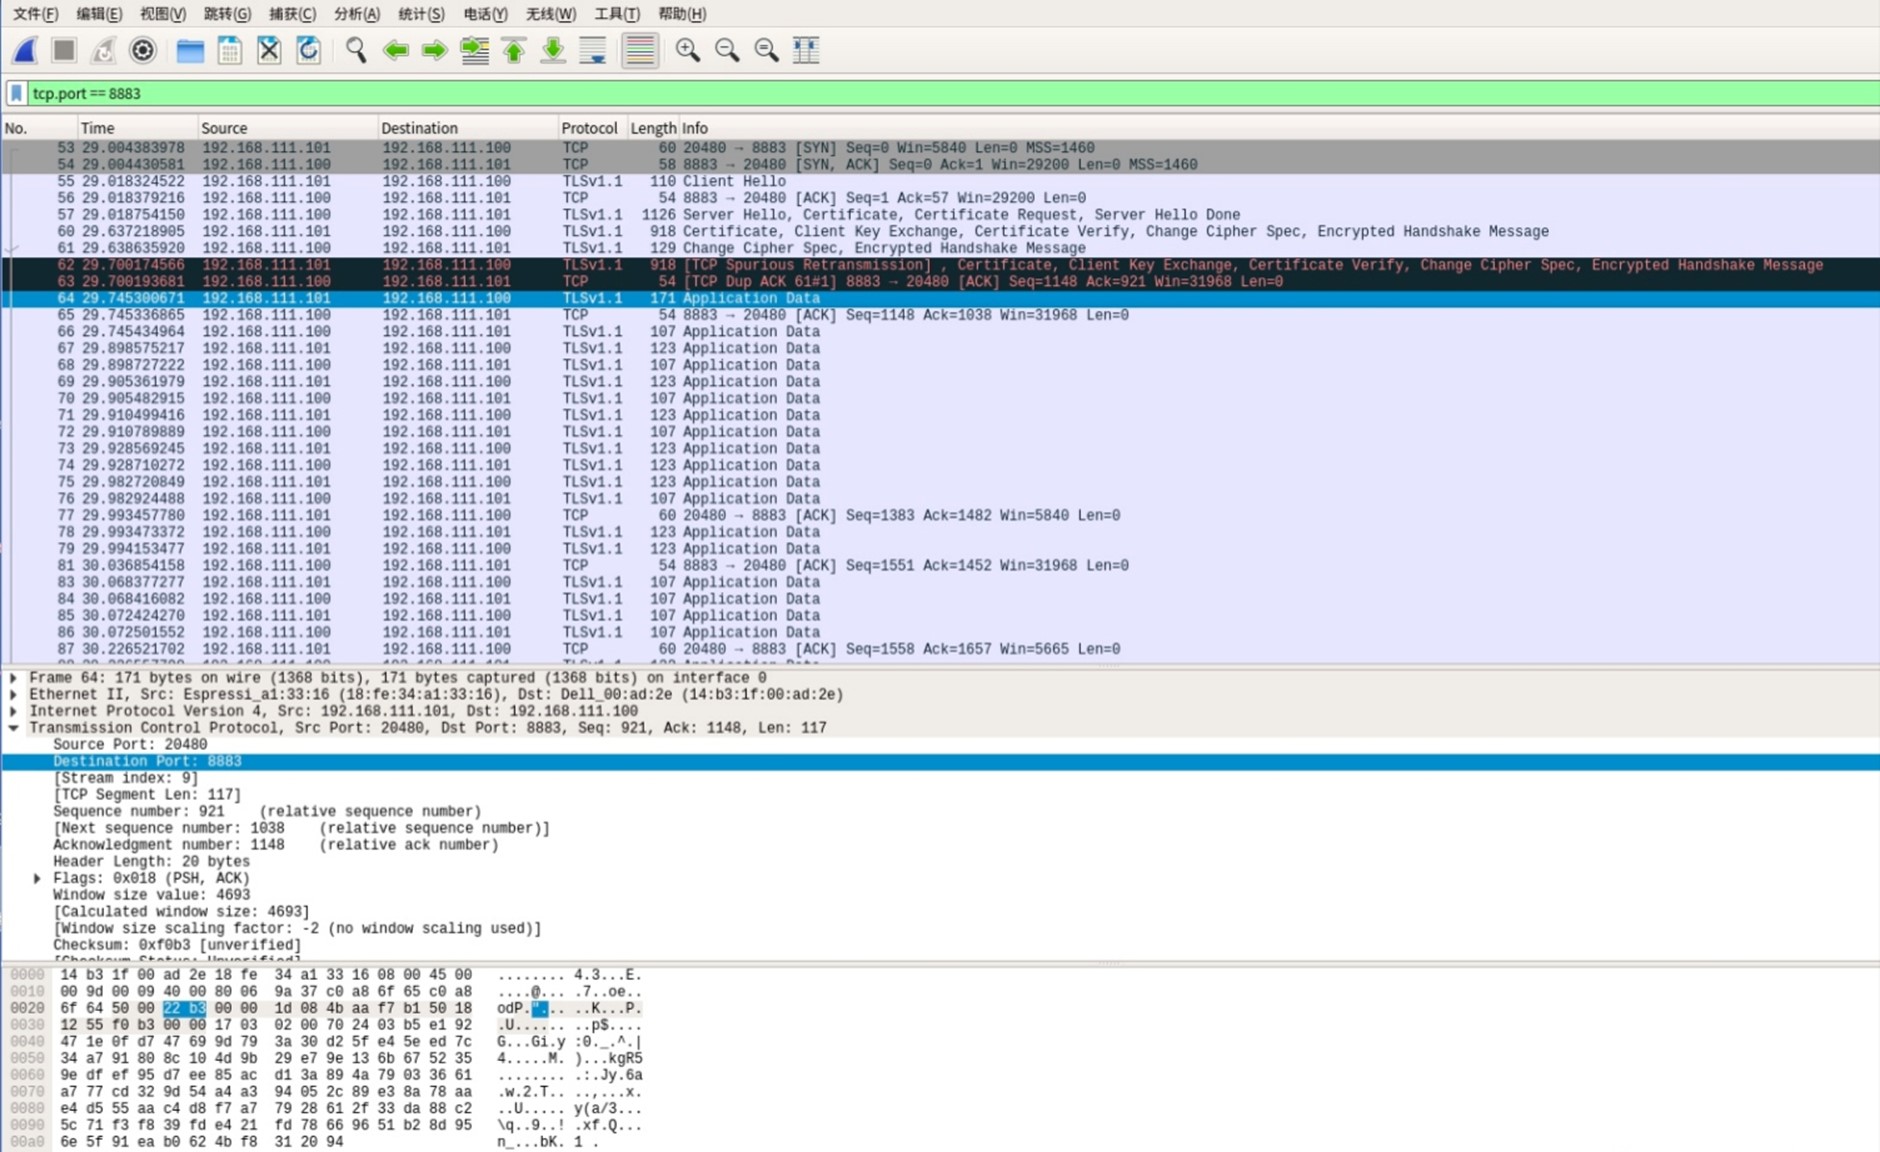The height and width of the screenshot is (1152, 1880).
Task: Expand the Flags: 0x018 (PSH, ACK) item
Action: click(x=38, y=879)
